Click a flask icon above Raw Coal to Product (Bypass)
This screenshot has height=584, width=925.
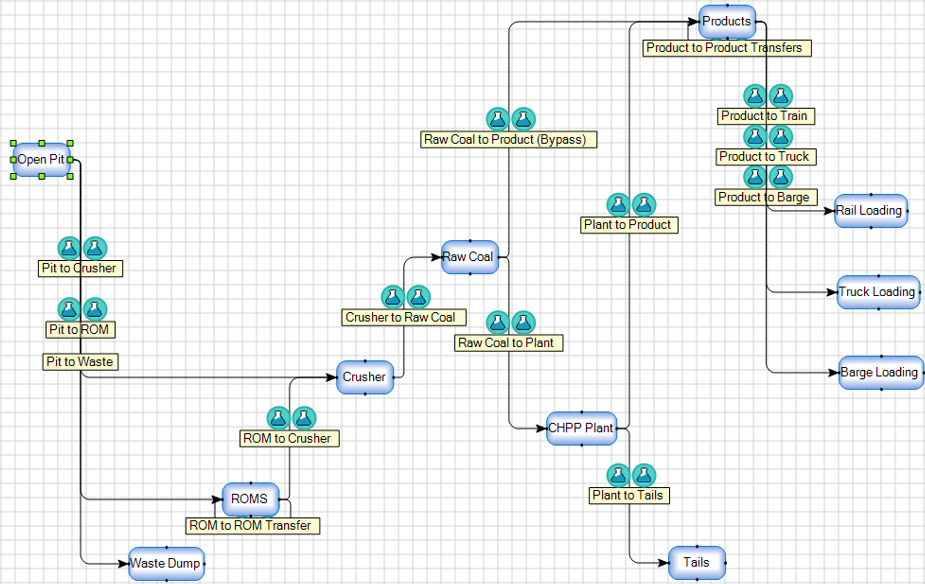click(x=499, y=119)
